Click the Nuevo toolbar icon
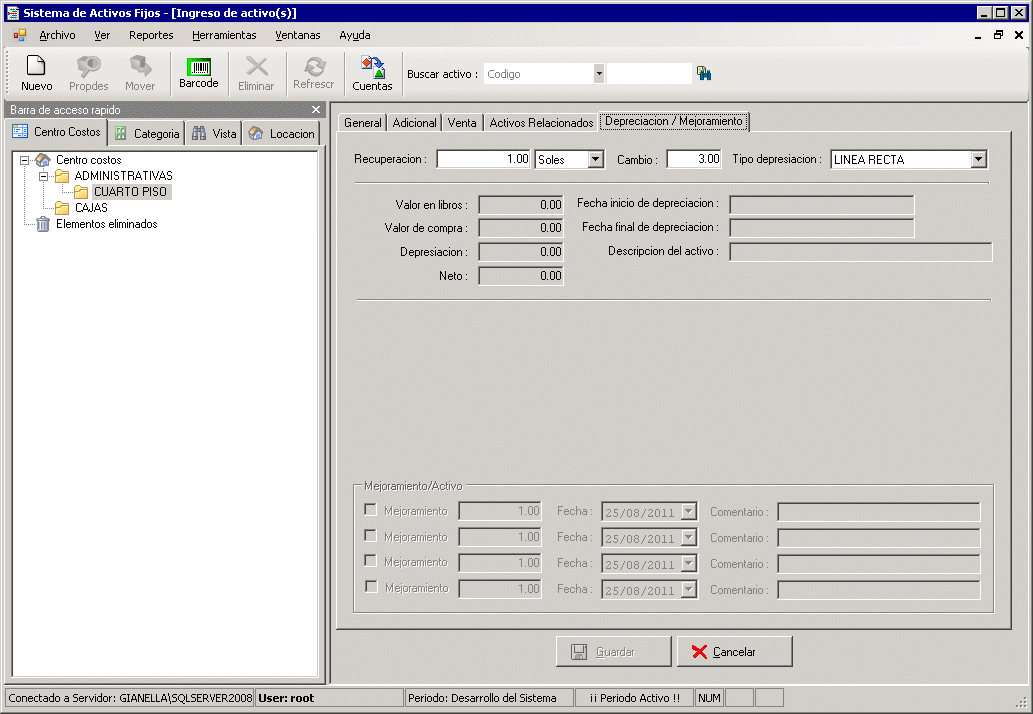This screenshot has width=1033, height=714. tap(36, 73)
